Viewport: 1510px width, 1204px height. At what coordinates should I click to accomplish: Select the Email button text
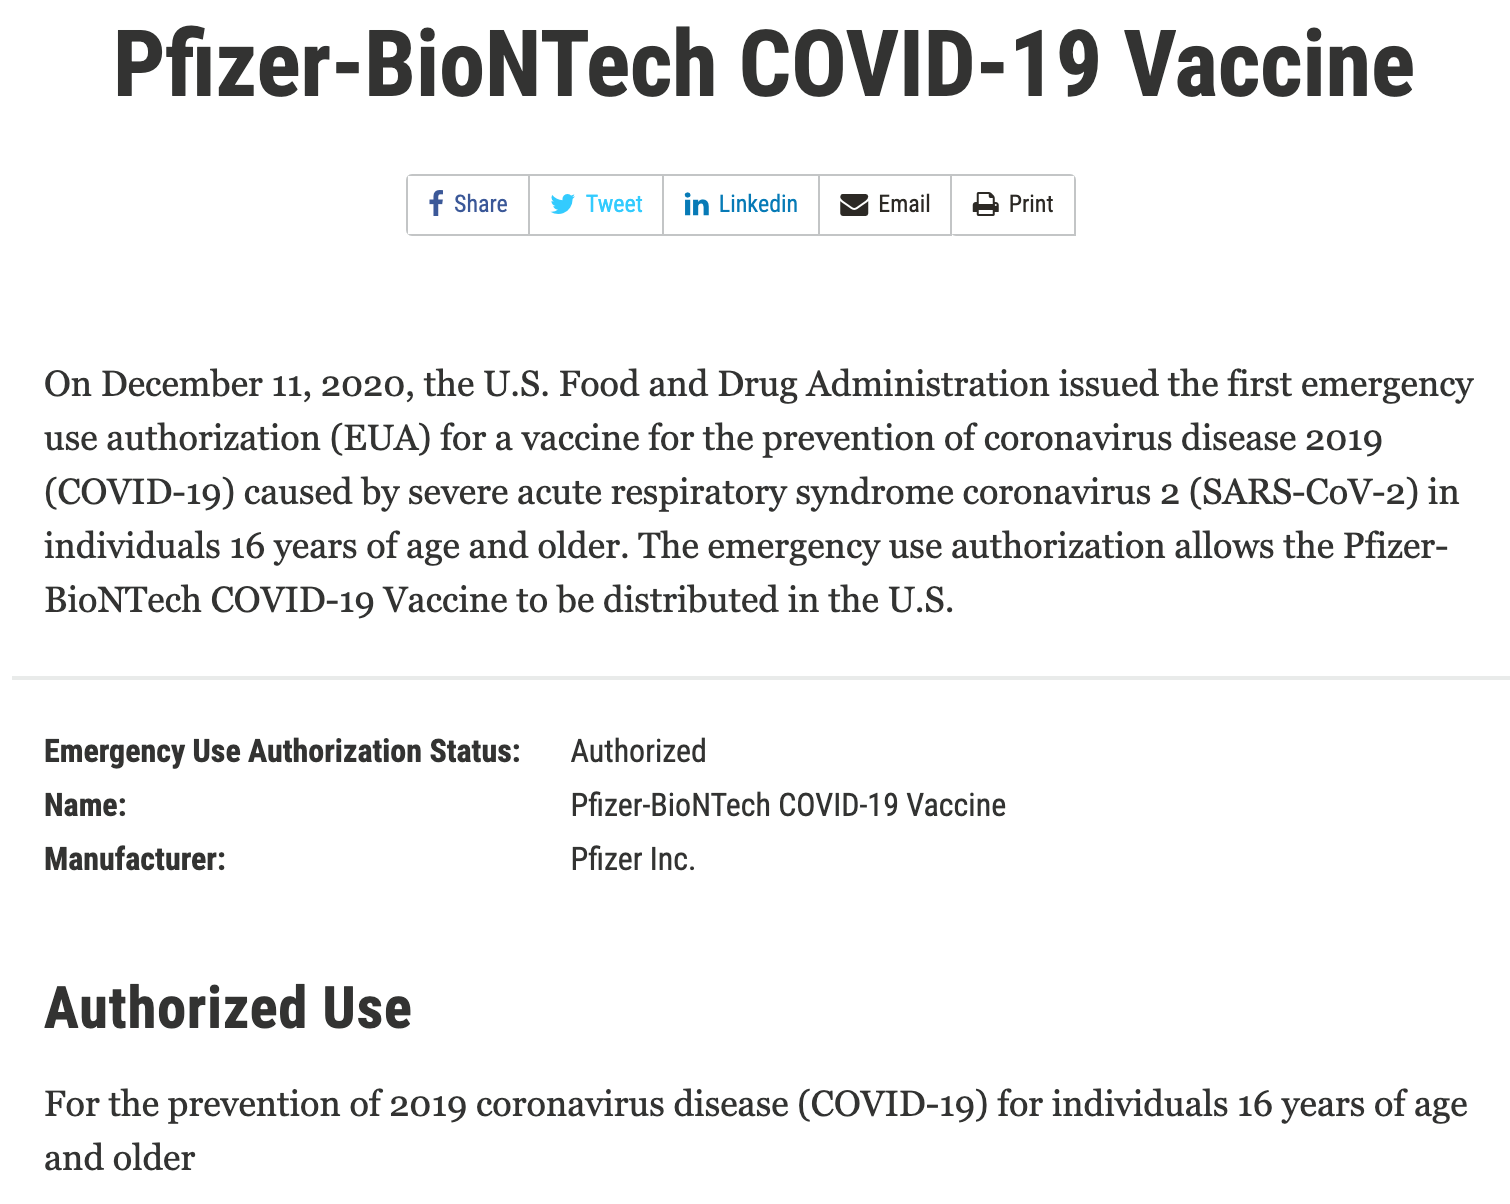tap(904, 204)
